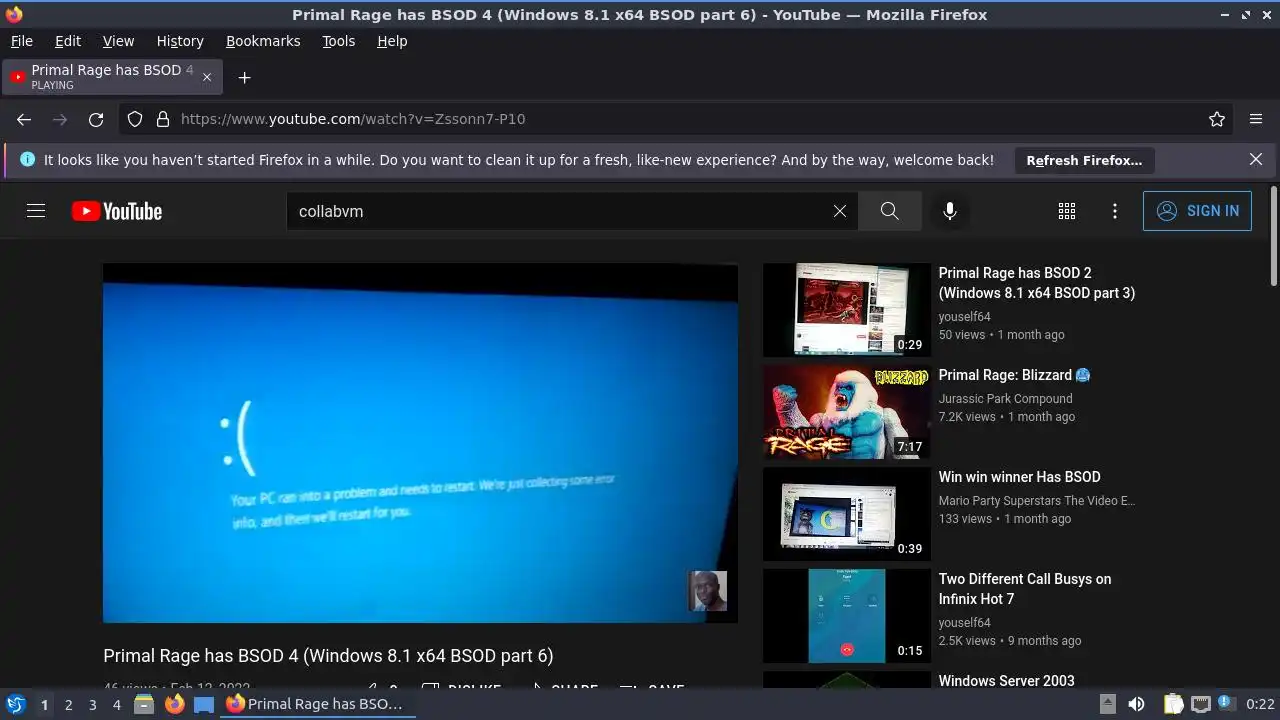1280x720 pixels.
Task: Open the clipboard tray icon
Action: (x=1173, y=704)
